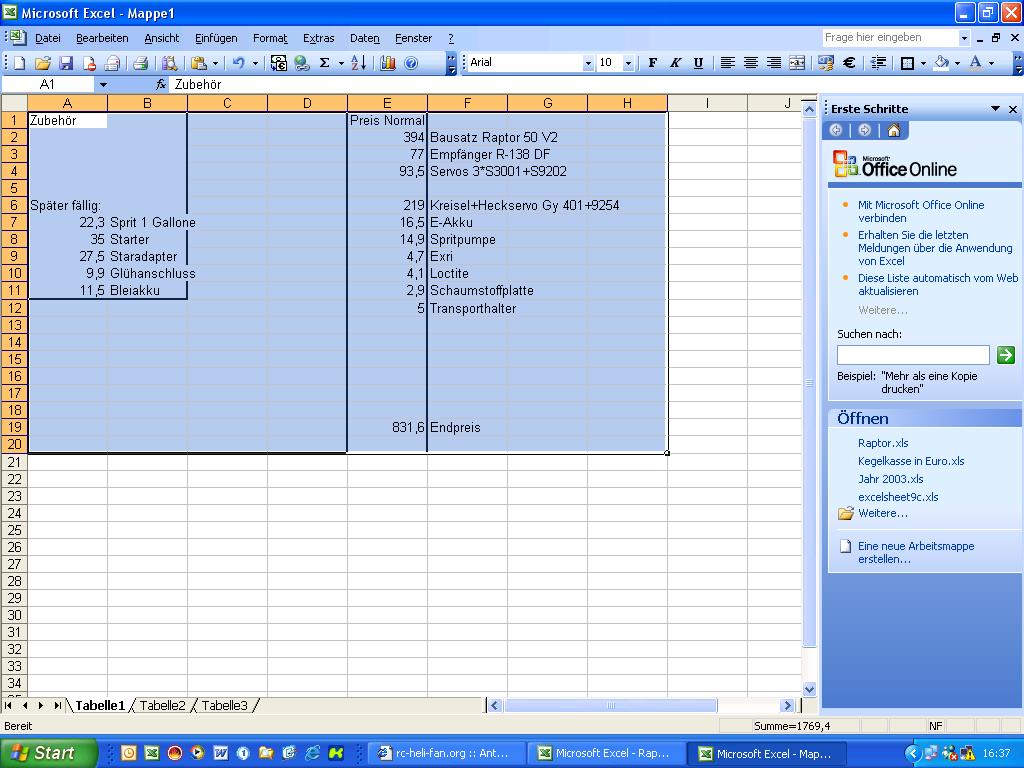Image resolution: width=1024 pixels, height=768 pixels.
Task: Switch to Microsoft Excel - Rap... taskbar window
Action: coord(604,754)
